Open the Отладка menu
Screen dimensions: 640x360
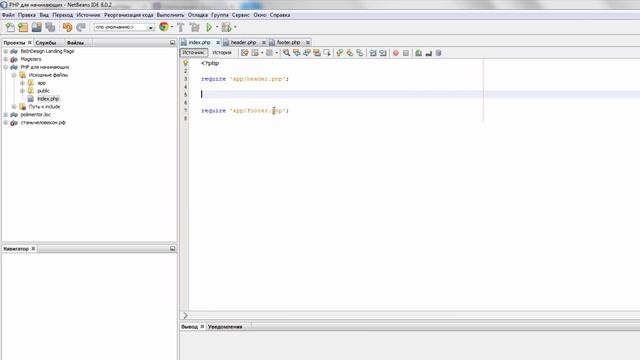[x=198, y=15]
